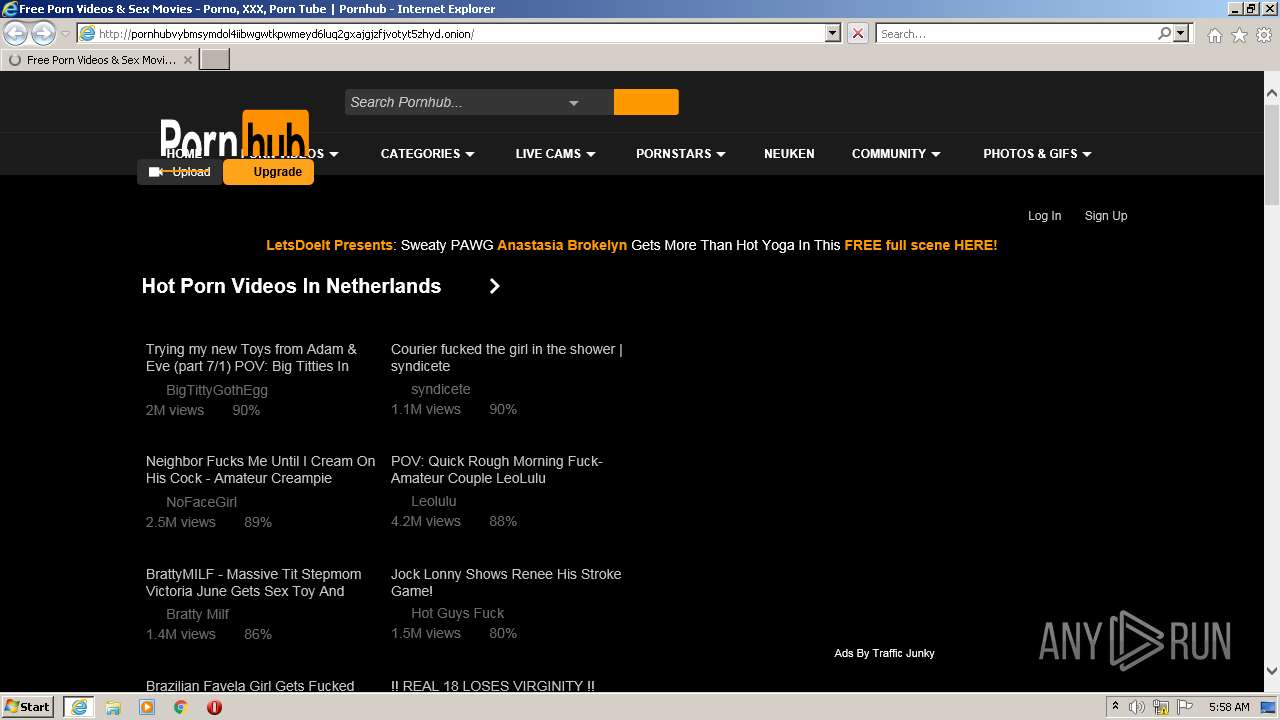Click the page scrollbar down arrow
The height and width of the screenshot is (720, 1280).
(1271, 671)
